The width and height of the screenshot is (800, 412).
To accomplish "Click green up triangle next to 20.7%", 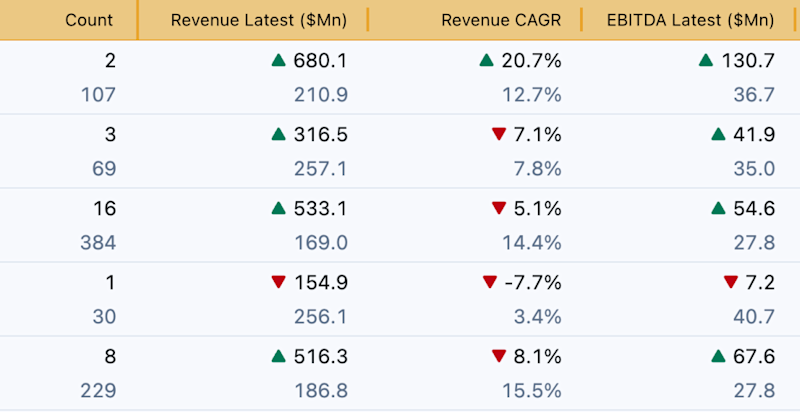I will click(x=487, y=61).
